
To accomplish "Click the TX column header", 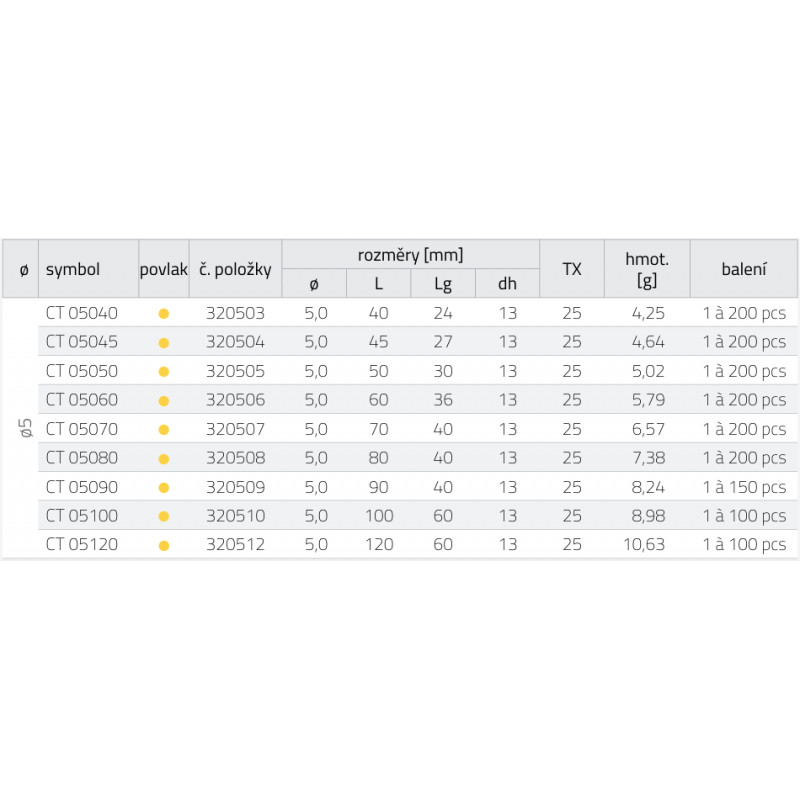I will pos(572,269).
